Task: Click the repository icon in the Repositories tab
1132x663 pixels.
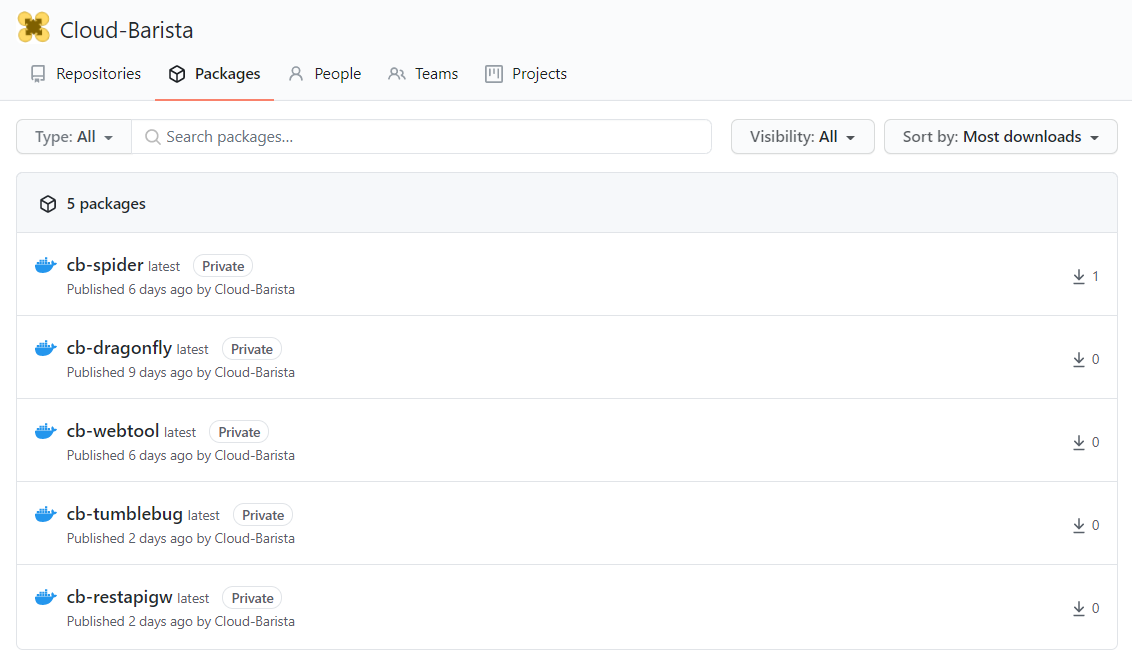Action: [x=38, y=74]
